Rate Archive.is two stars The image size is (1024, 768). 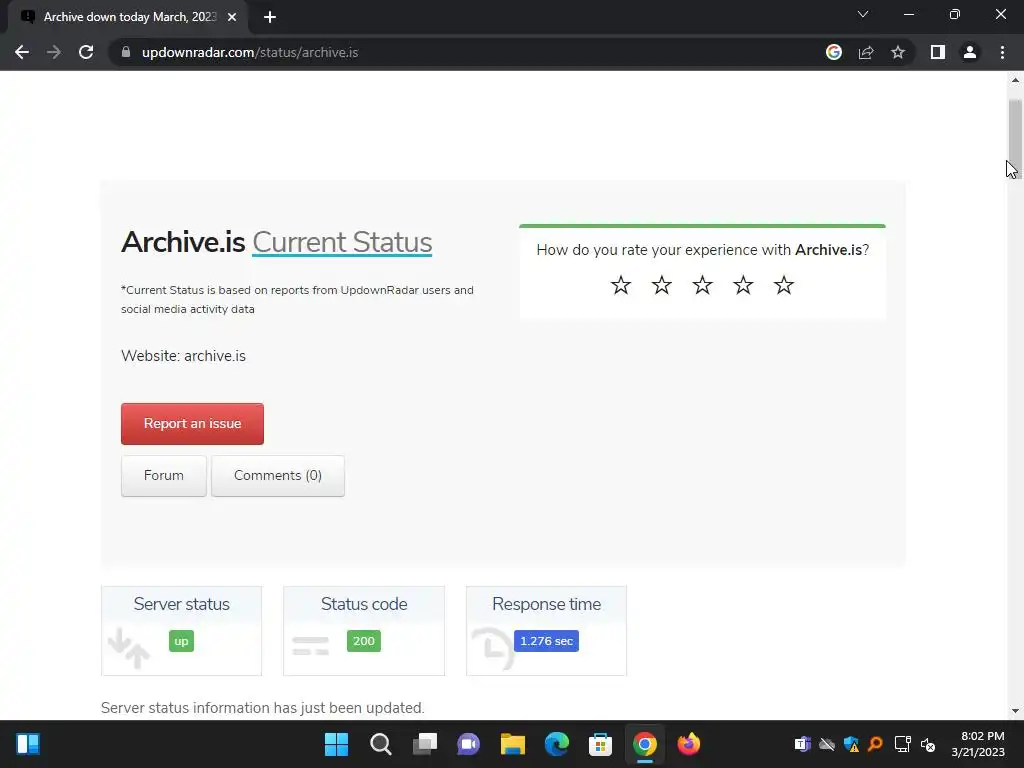(x=662, y=285)
